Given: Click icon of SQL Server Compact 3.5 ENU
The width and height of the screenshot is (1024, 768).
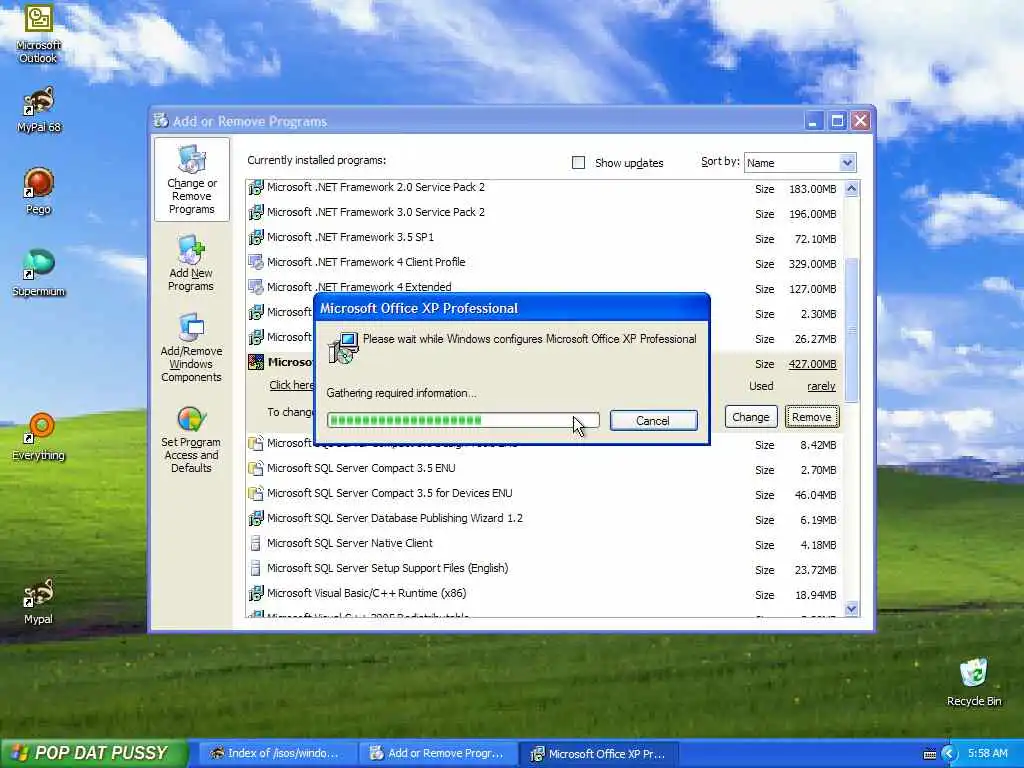Looking at the screenshot, I should [x=255, y=469].
